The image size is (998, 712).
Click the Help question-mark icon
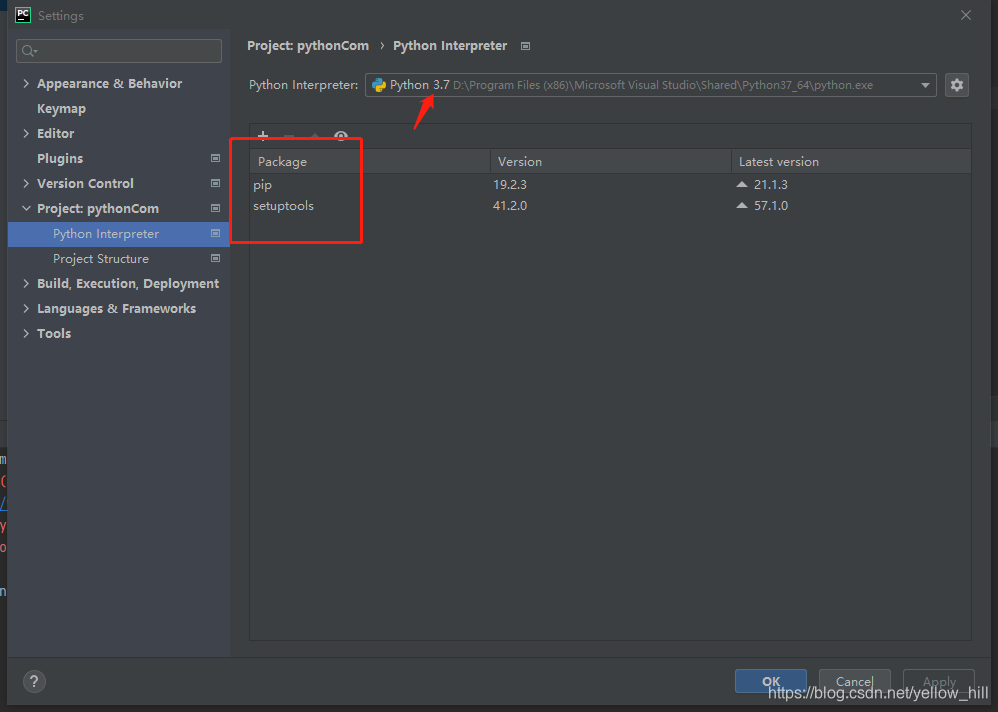33,681
